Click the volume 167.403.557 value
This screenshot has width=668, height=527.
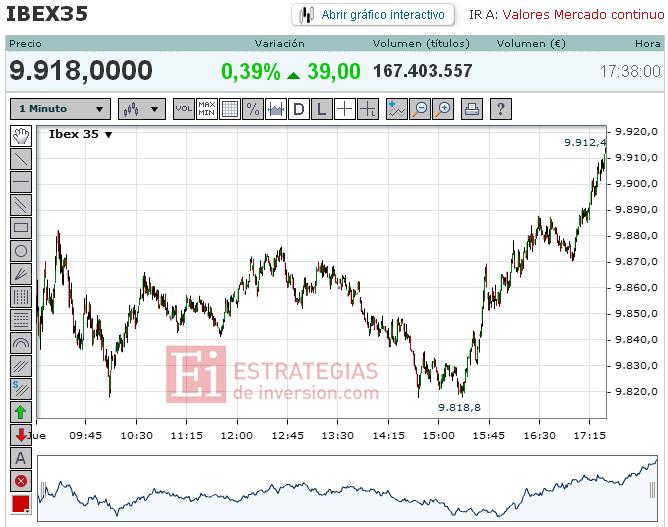423,71
